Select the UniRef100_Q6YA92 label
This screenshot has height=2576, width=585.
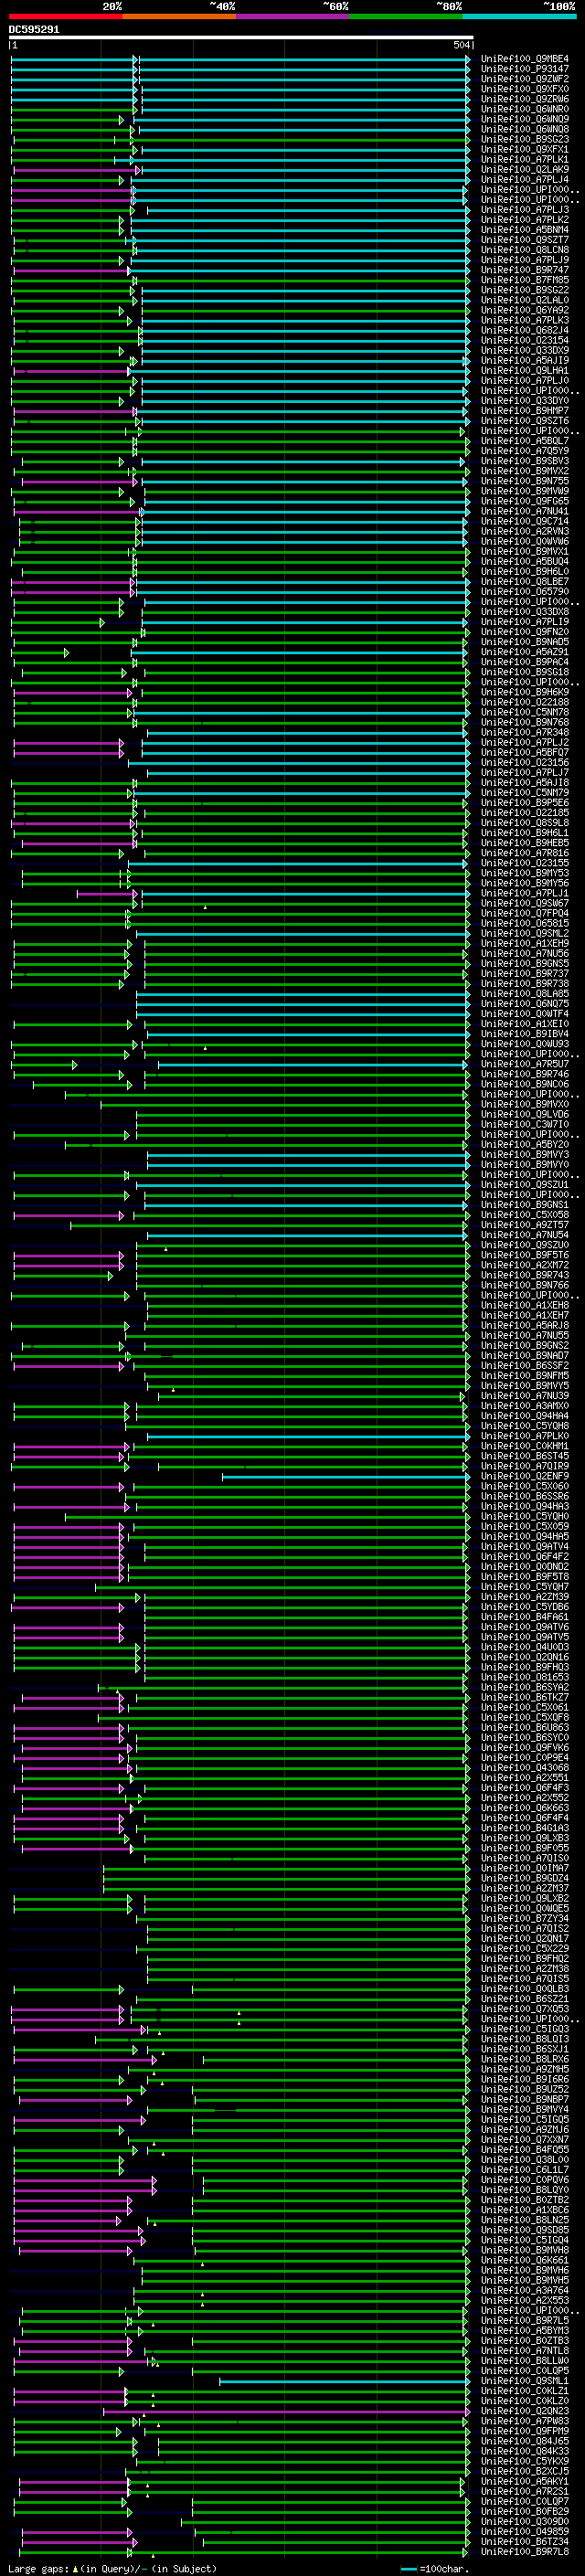(525, 310)
